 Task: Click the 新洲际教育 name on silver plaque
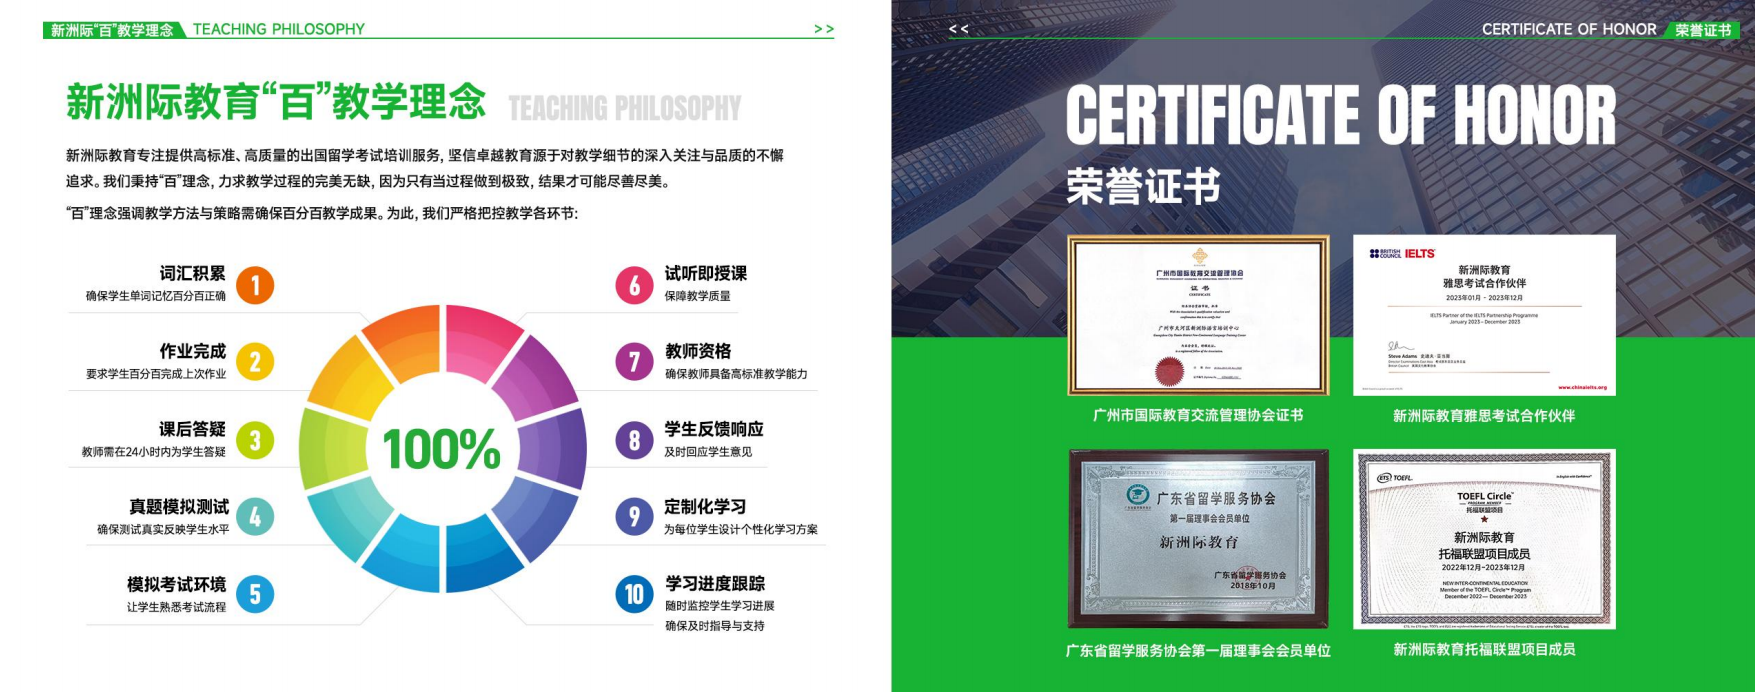coord(1198,542)
